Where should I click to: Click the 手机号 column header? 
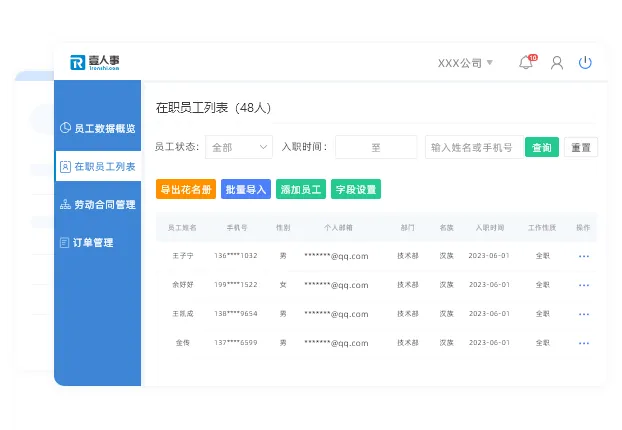237,227
